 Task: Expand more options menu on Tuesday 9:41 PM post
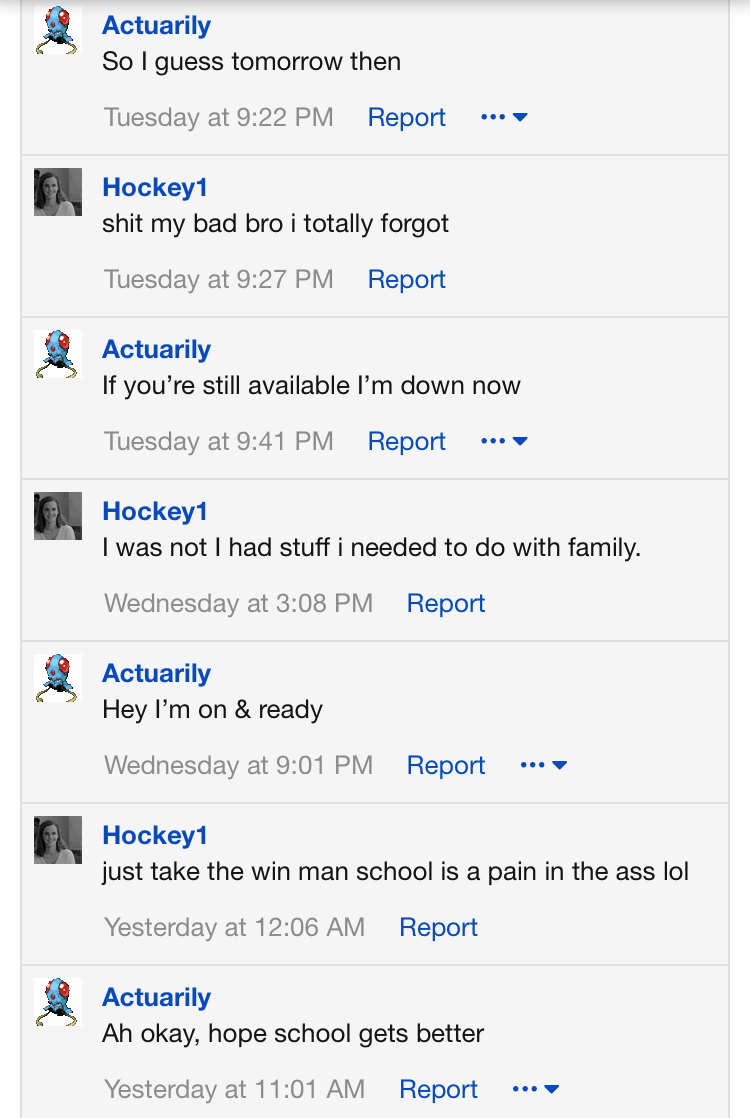point(504,441)
